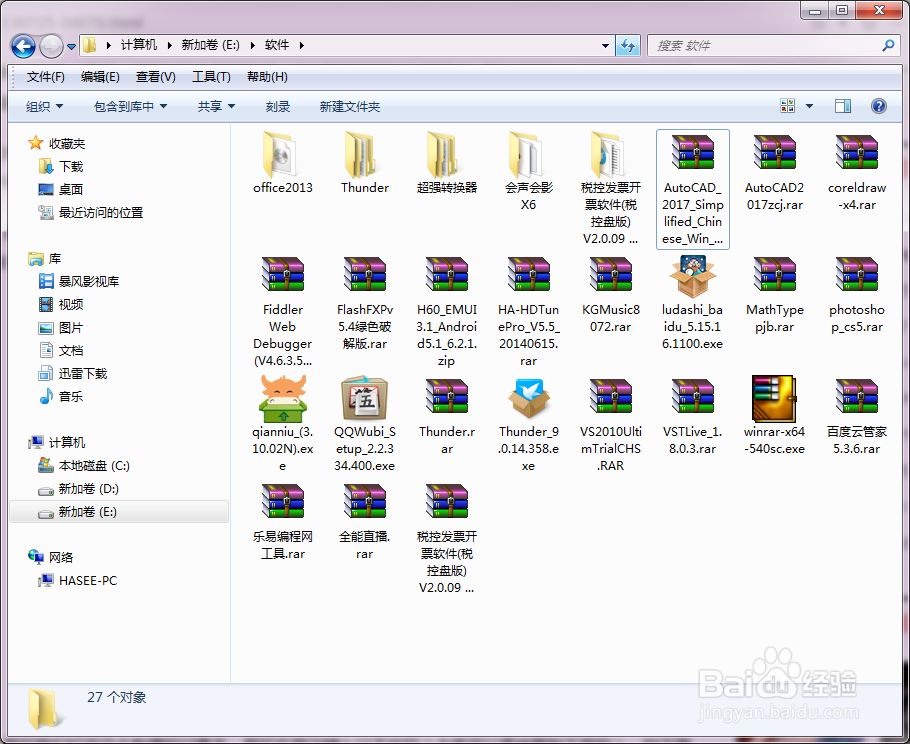Open the 帮助(H) menu
910x744 pixels.
click(267, 77)
